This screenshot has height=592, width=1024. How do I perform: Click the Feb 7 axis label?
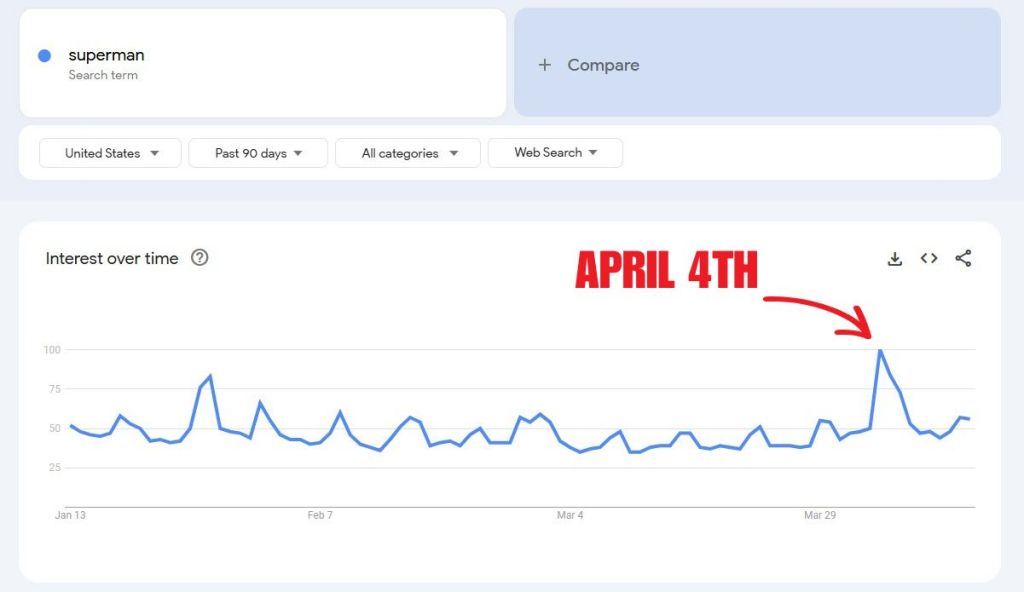click(x=320, y=516)
